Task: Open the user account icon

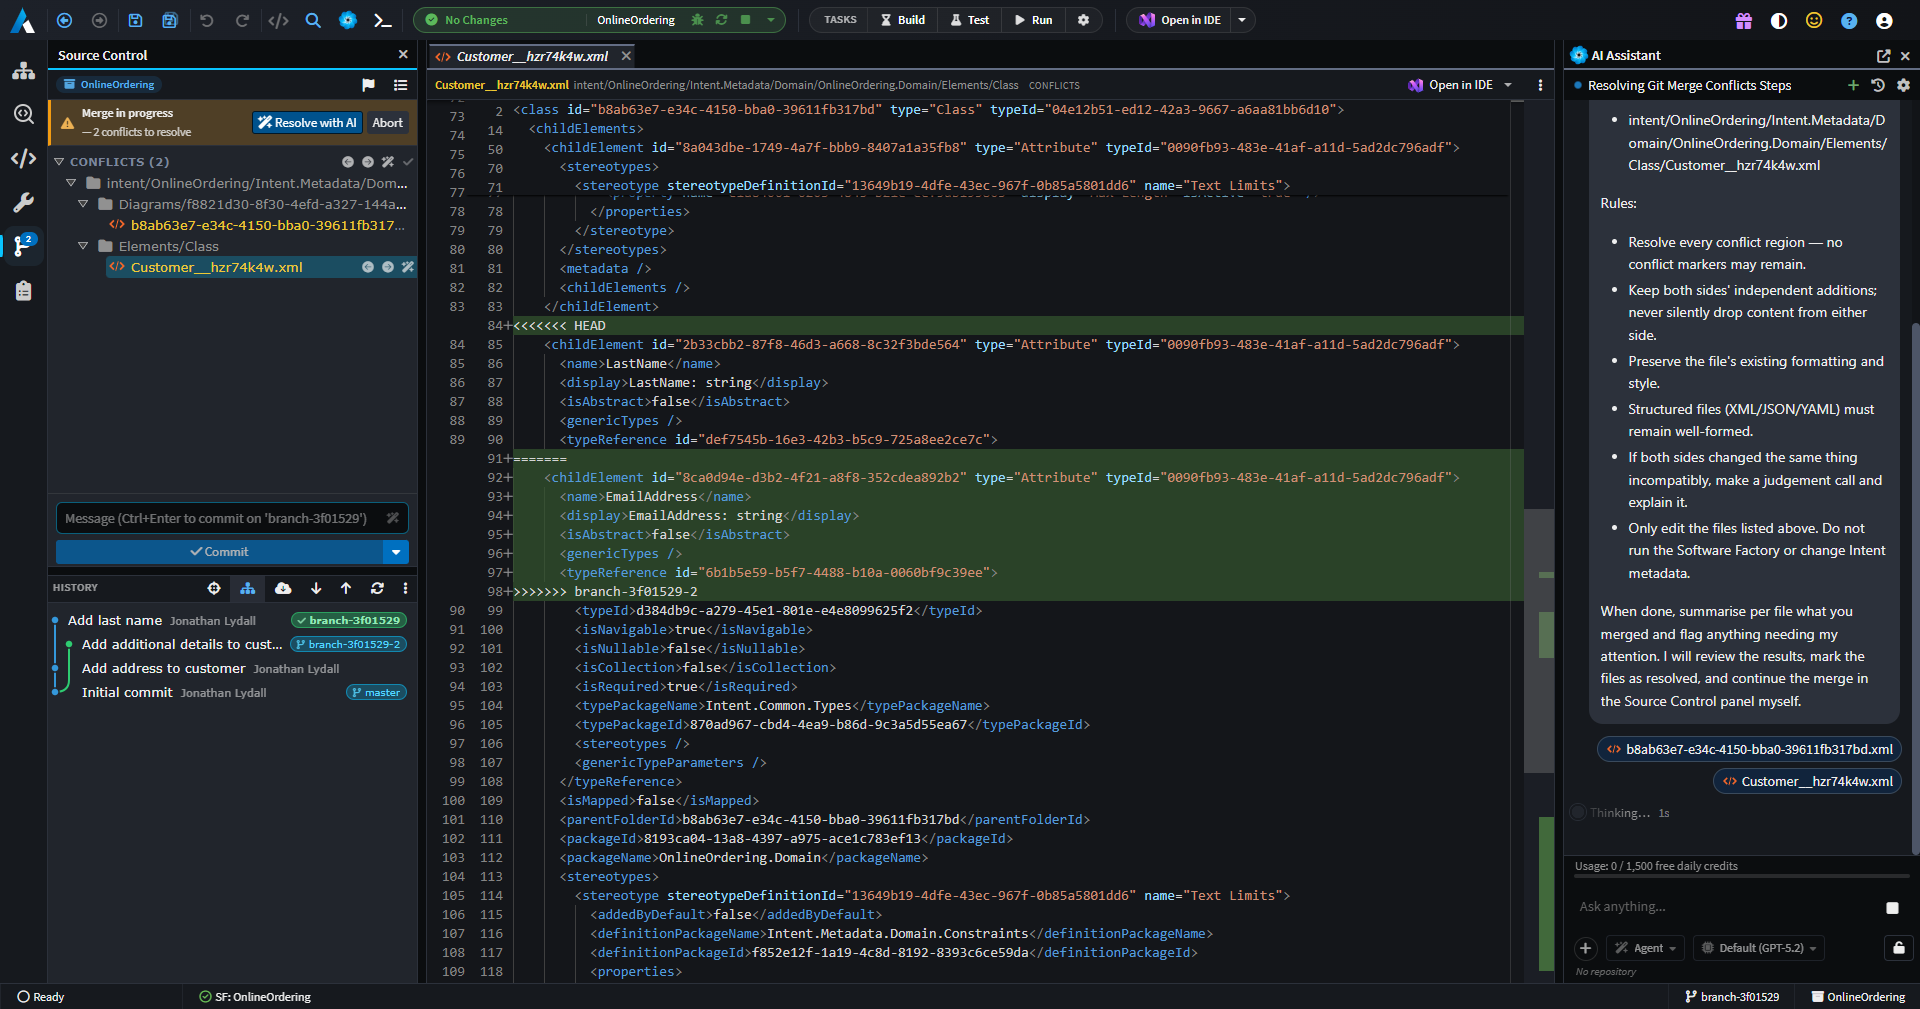Action: (x=1884, y=20)
